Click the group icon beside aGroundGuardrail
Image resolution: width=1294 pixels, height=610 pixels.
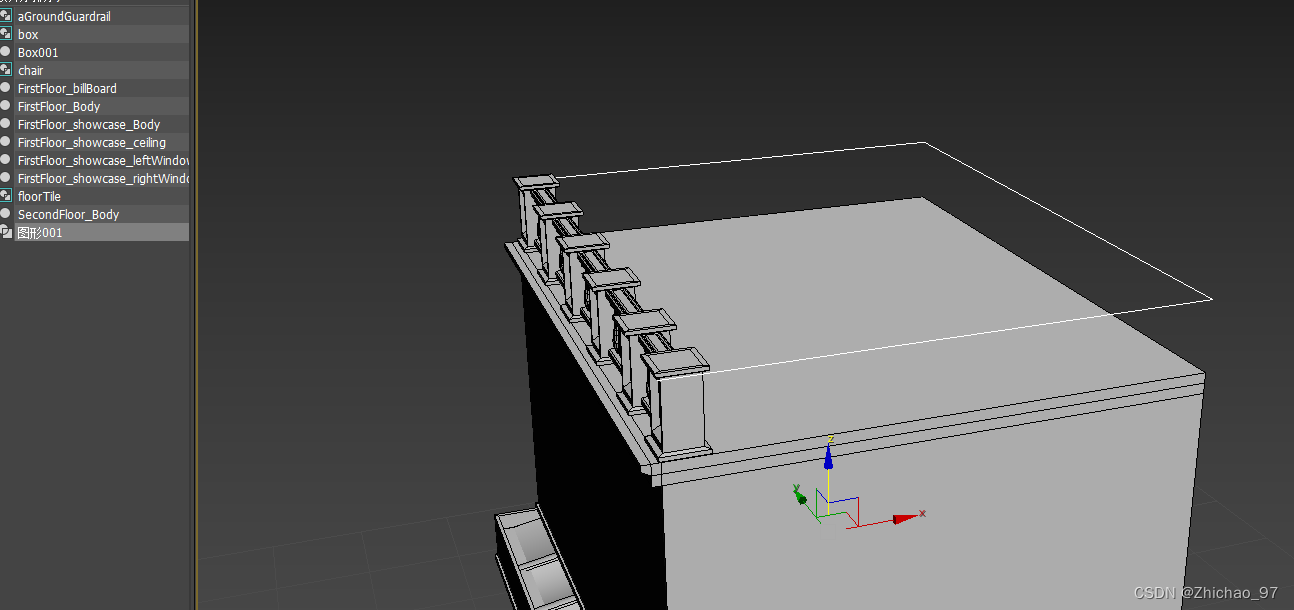point(7,16)
